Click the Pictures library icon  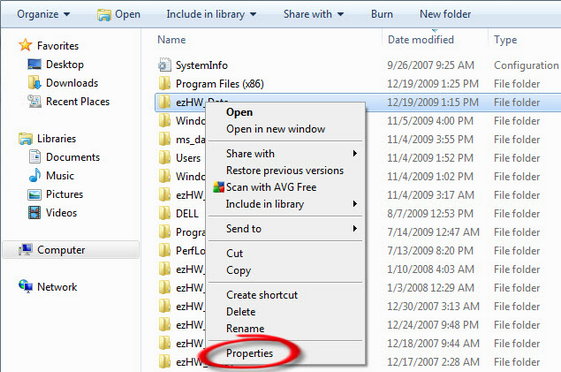tap(34, 194)
